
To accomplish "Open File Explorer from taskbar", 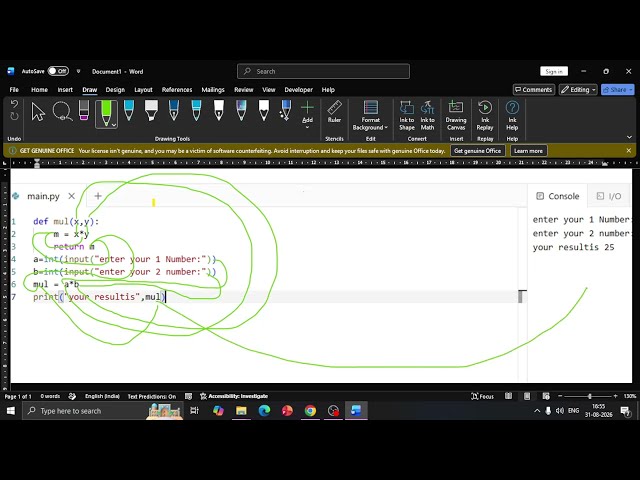I will (x=241, y=411).
